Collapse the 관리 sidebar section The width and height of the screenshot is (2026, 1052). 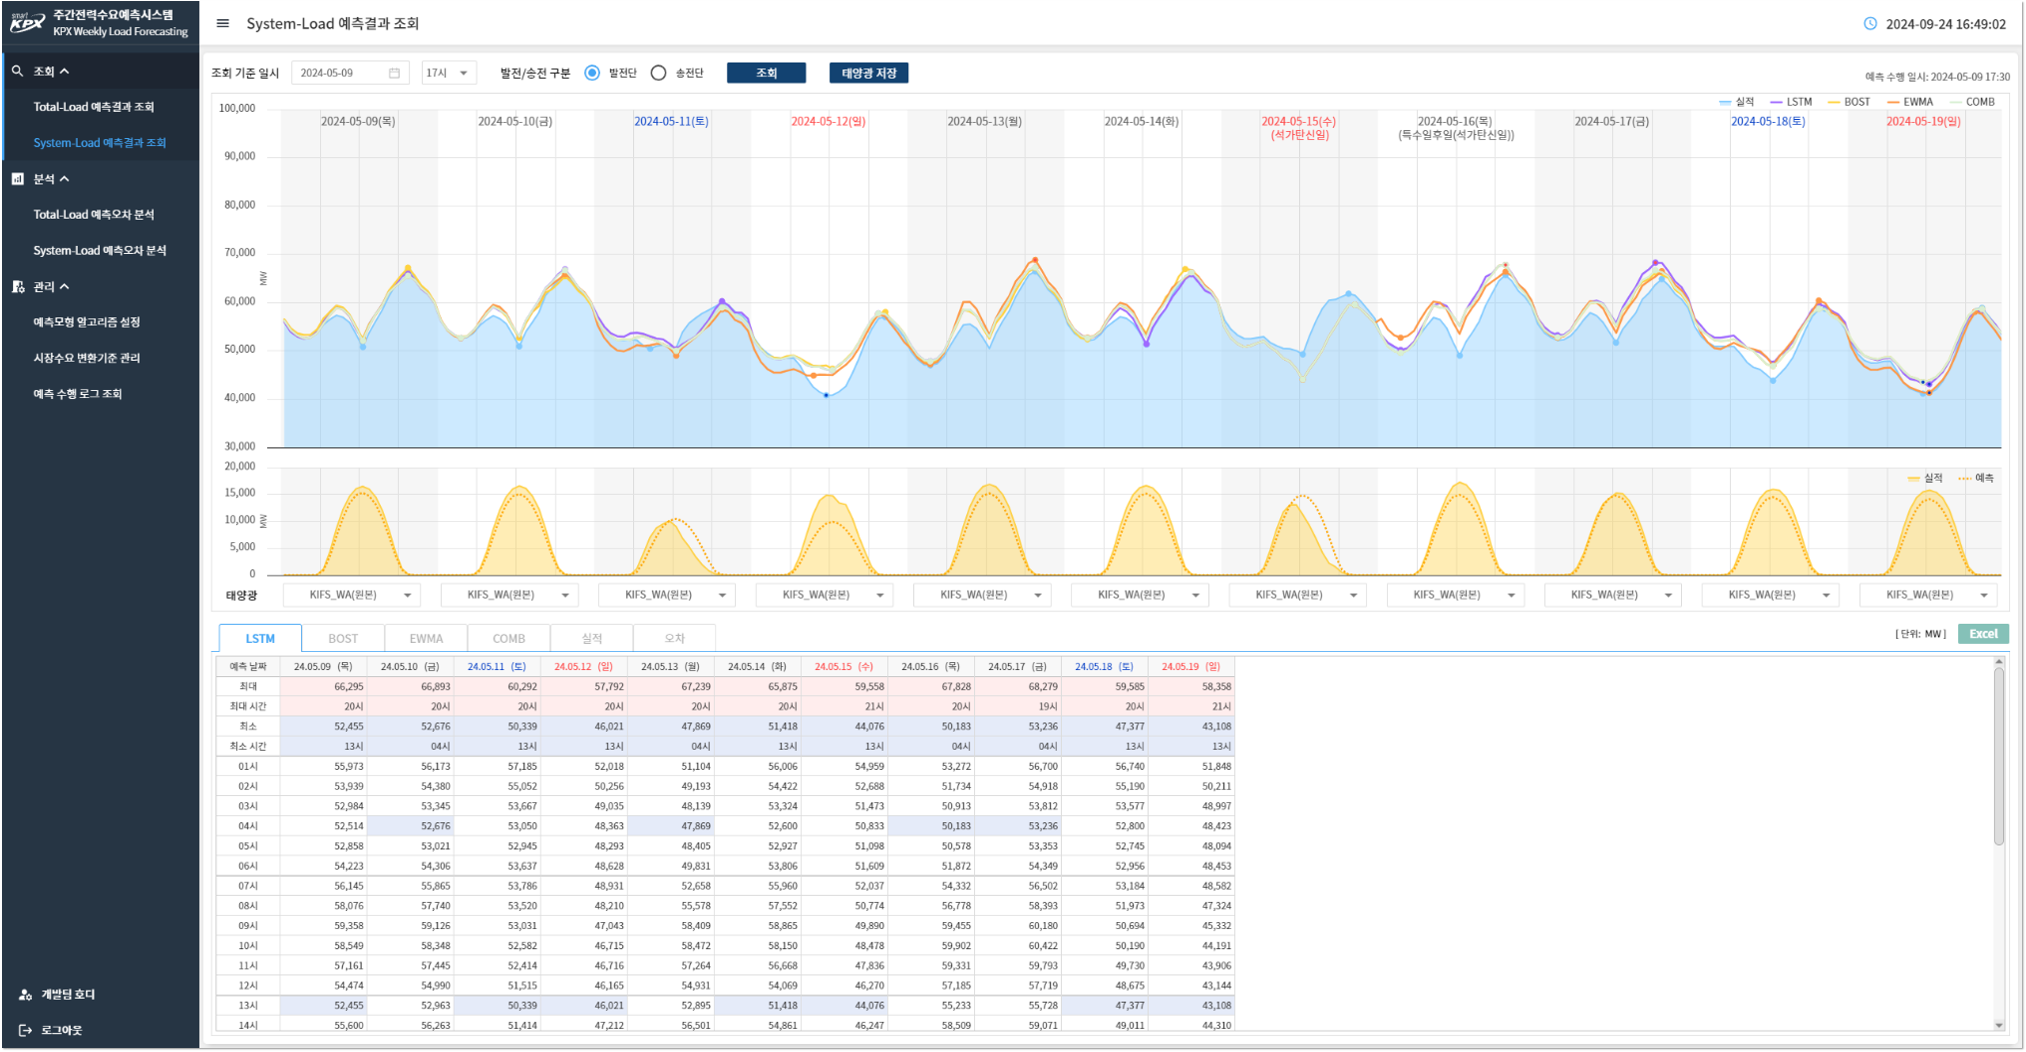(65, 287)
